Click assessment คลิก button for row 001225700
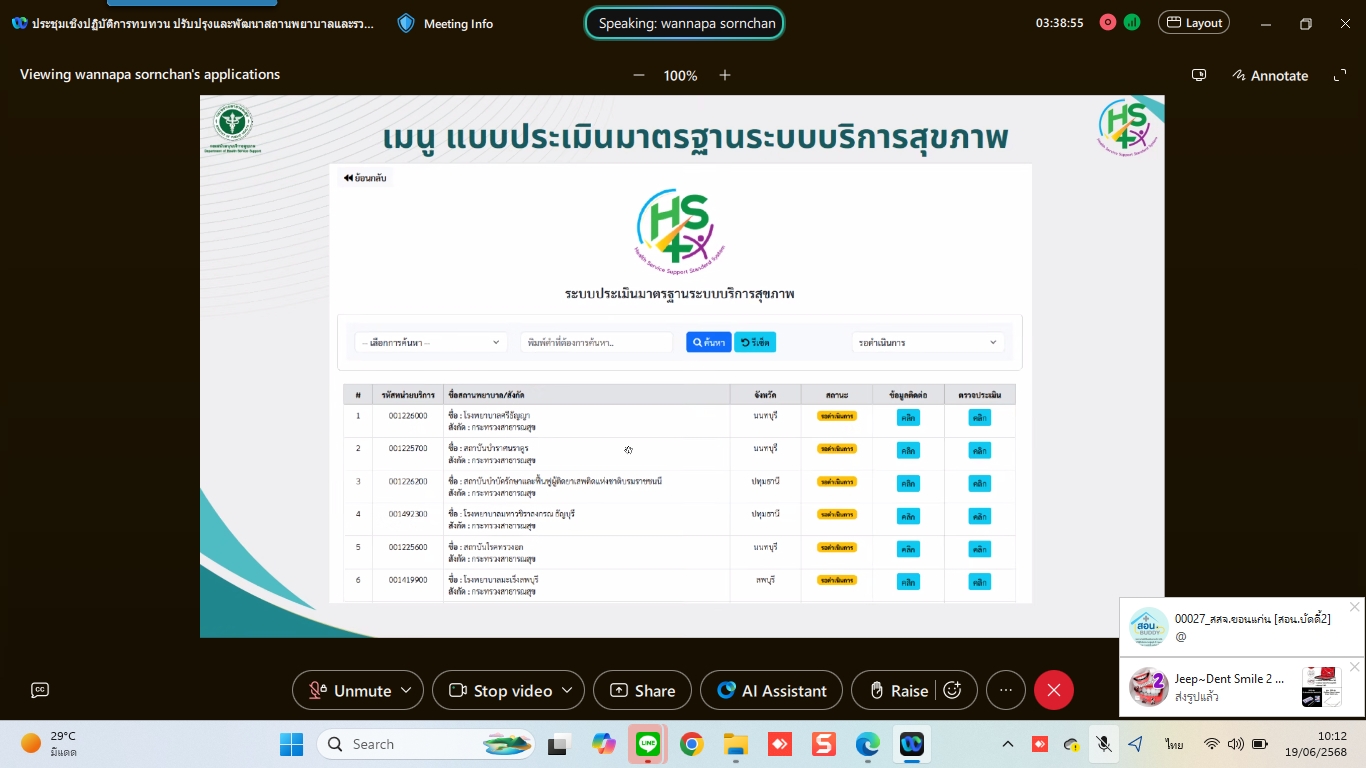 [980, 451]
